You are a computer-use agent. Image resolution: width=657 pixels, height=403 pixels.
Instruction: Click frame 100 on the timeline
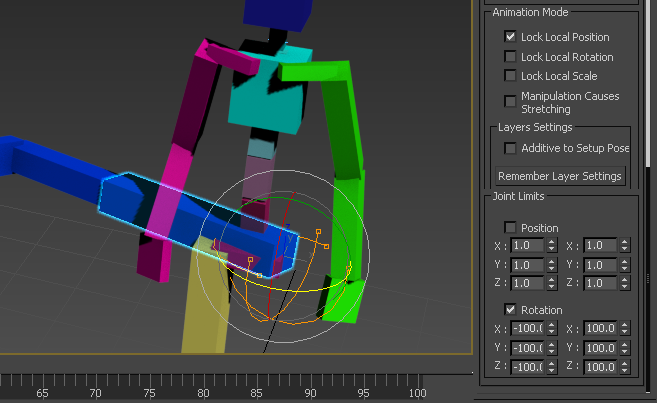pyautogui.click(x=417, y=393)
